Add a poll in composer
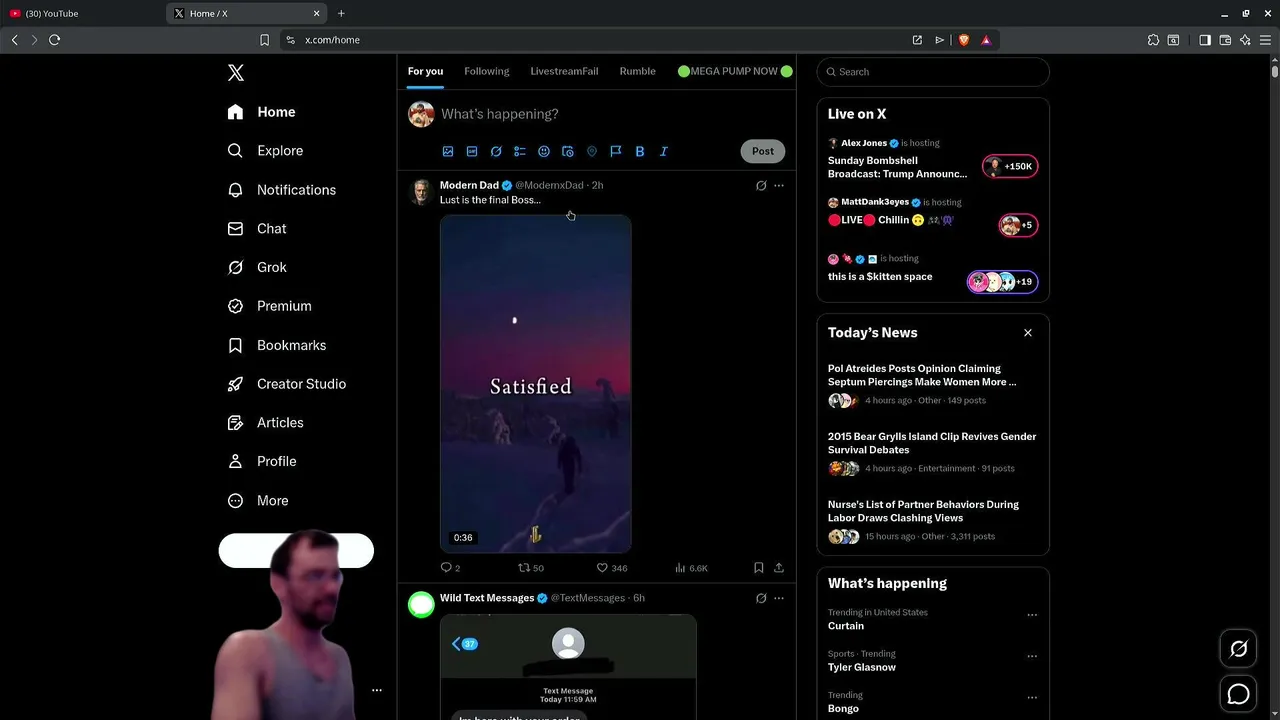Screen dimensions: 1280x720 [520, 152]
